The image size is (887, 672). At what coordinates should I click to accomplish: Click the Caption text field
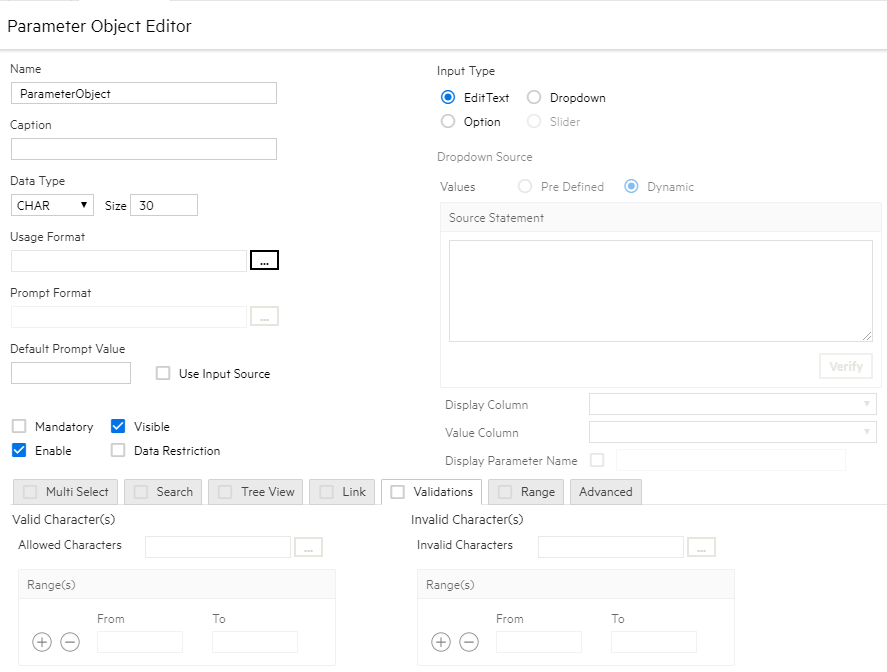coord(143,149)
